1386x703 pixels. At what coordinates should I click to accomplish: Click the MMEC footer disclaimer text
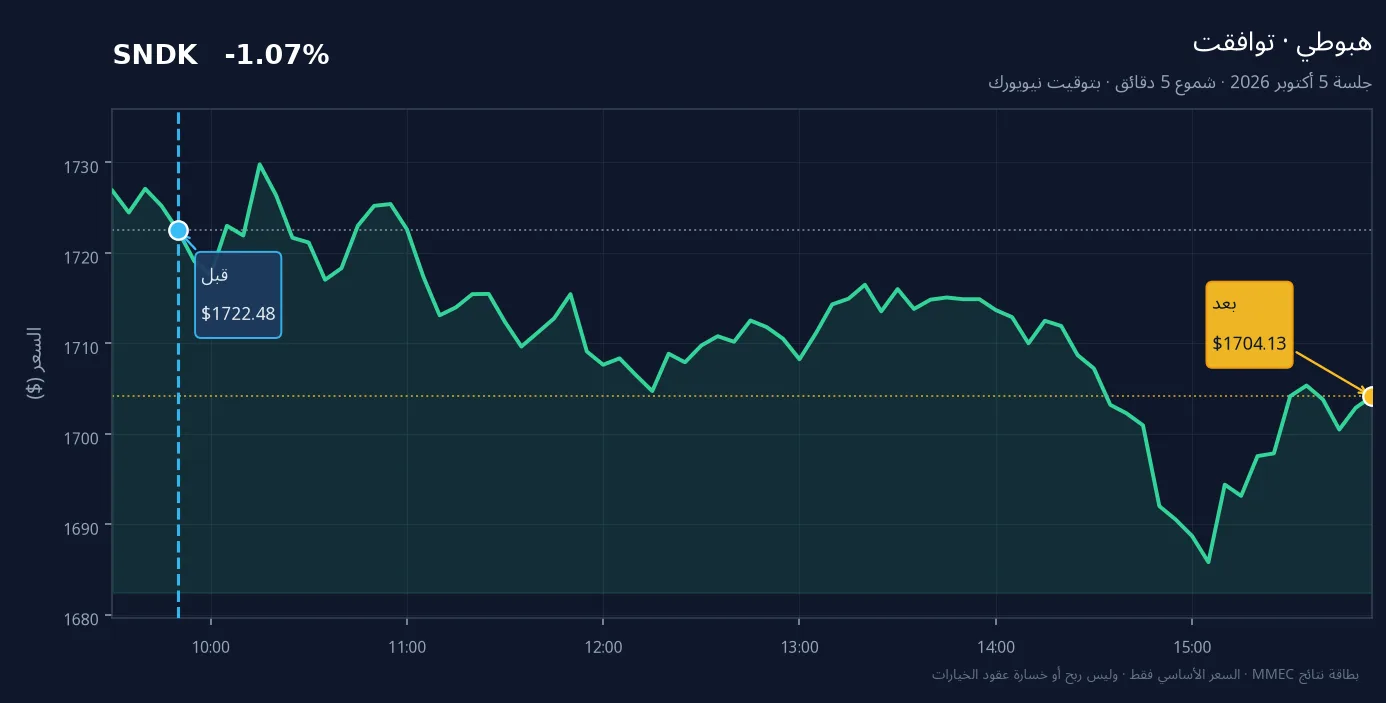(x=1145, y=675)
